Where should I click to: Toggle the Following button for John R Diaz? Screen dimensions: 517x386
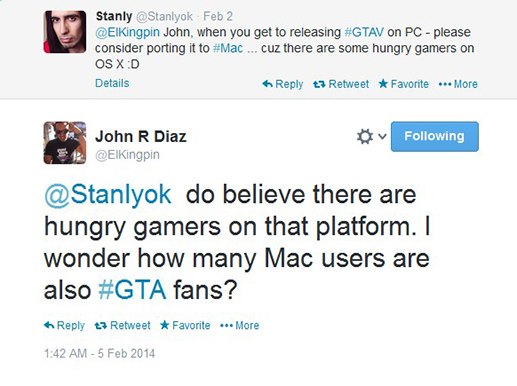coord(435,136)
